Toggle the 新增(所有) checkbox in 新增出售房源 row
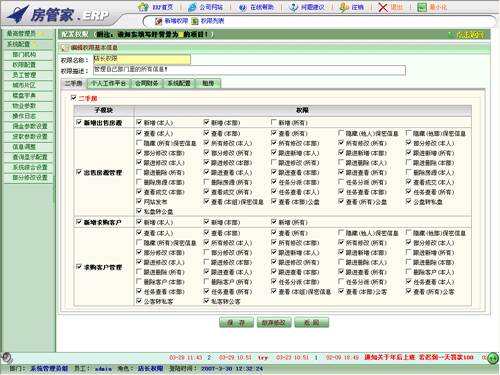This screenshot has height=375, width=500. [x=274, y=122]
